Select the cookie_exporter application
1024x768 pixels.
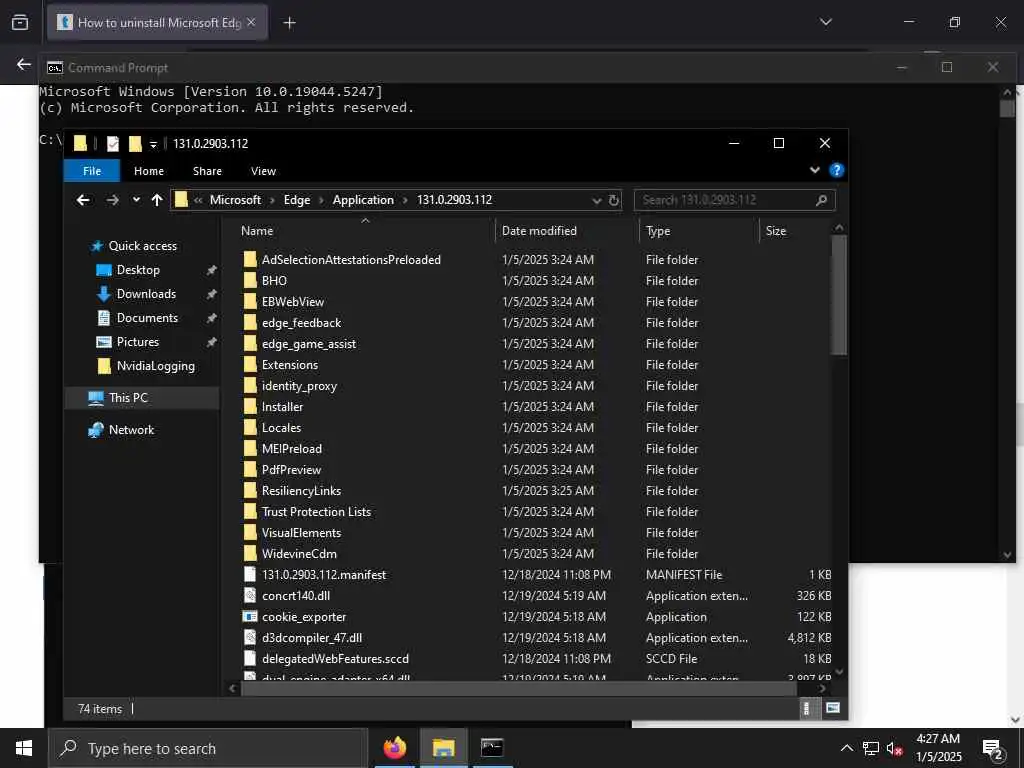(x=304, y=616)
